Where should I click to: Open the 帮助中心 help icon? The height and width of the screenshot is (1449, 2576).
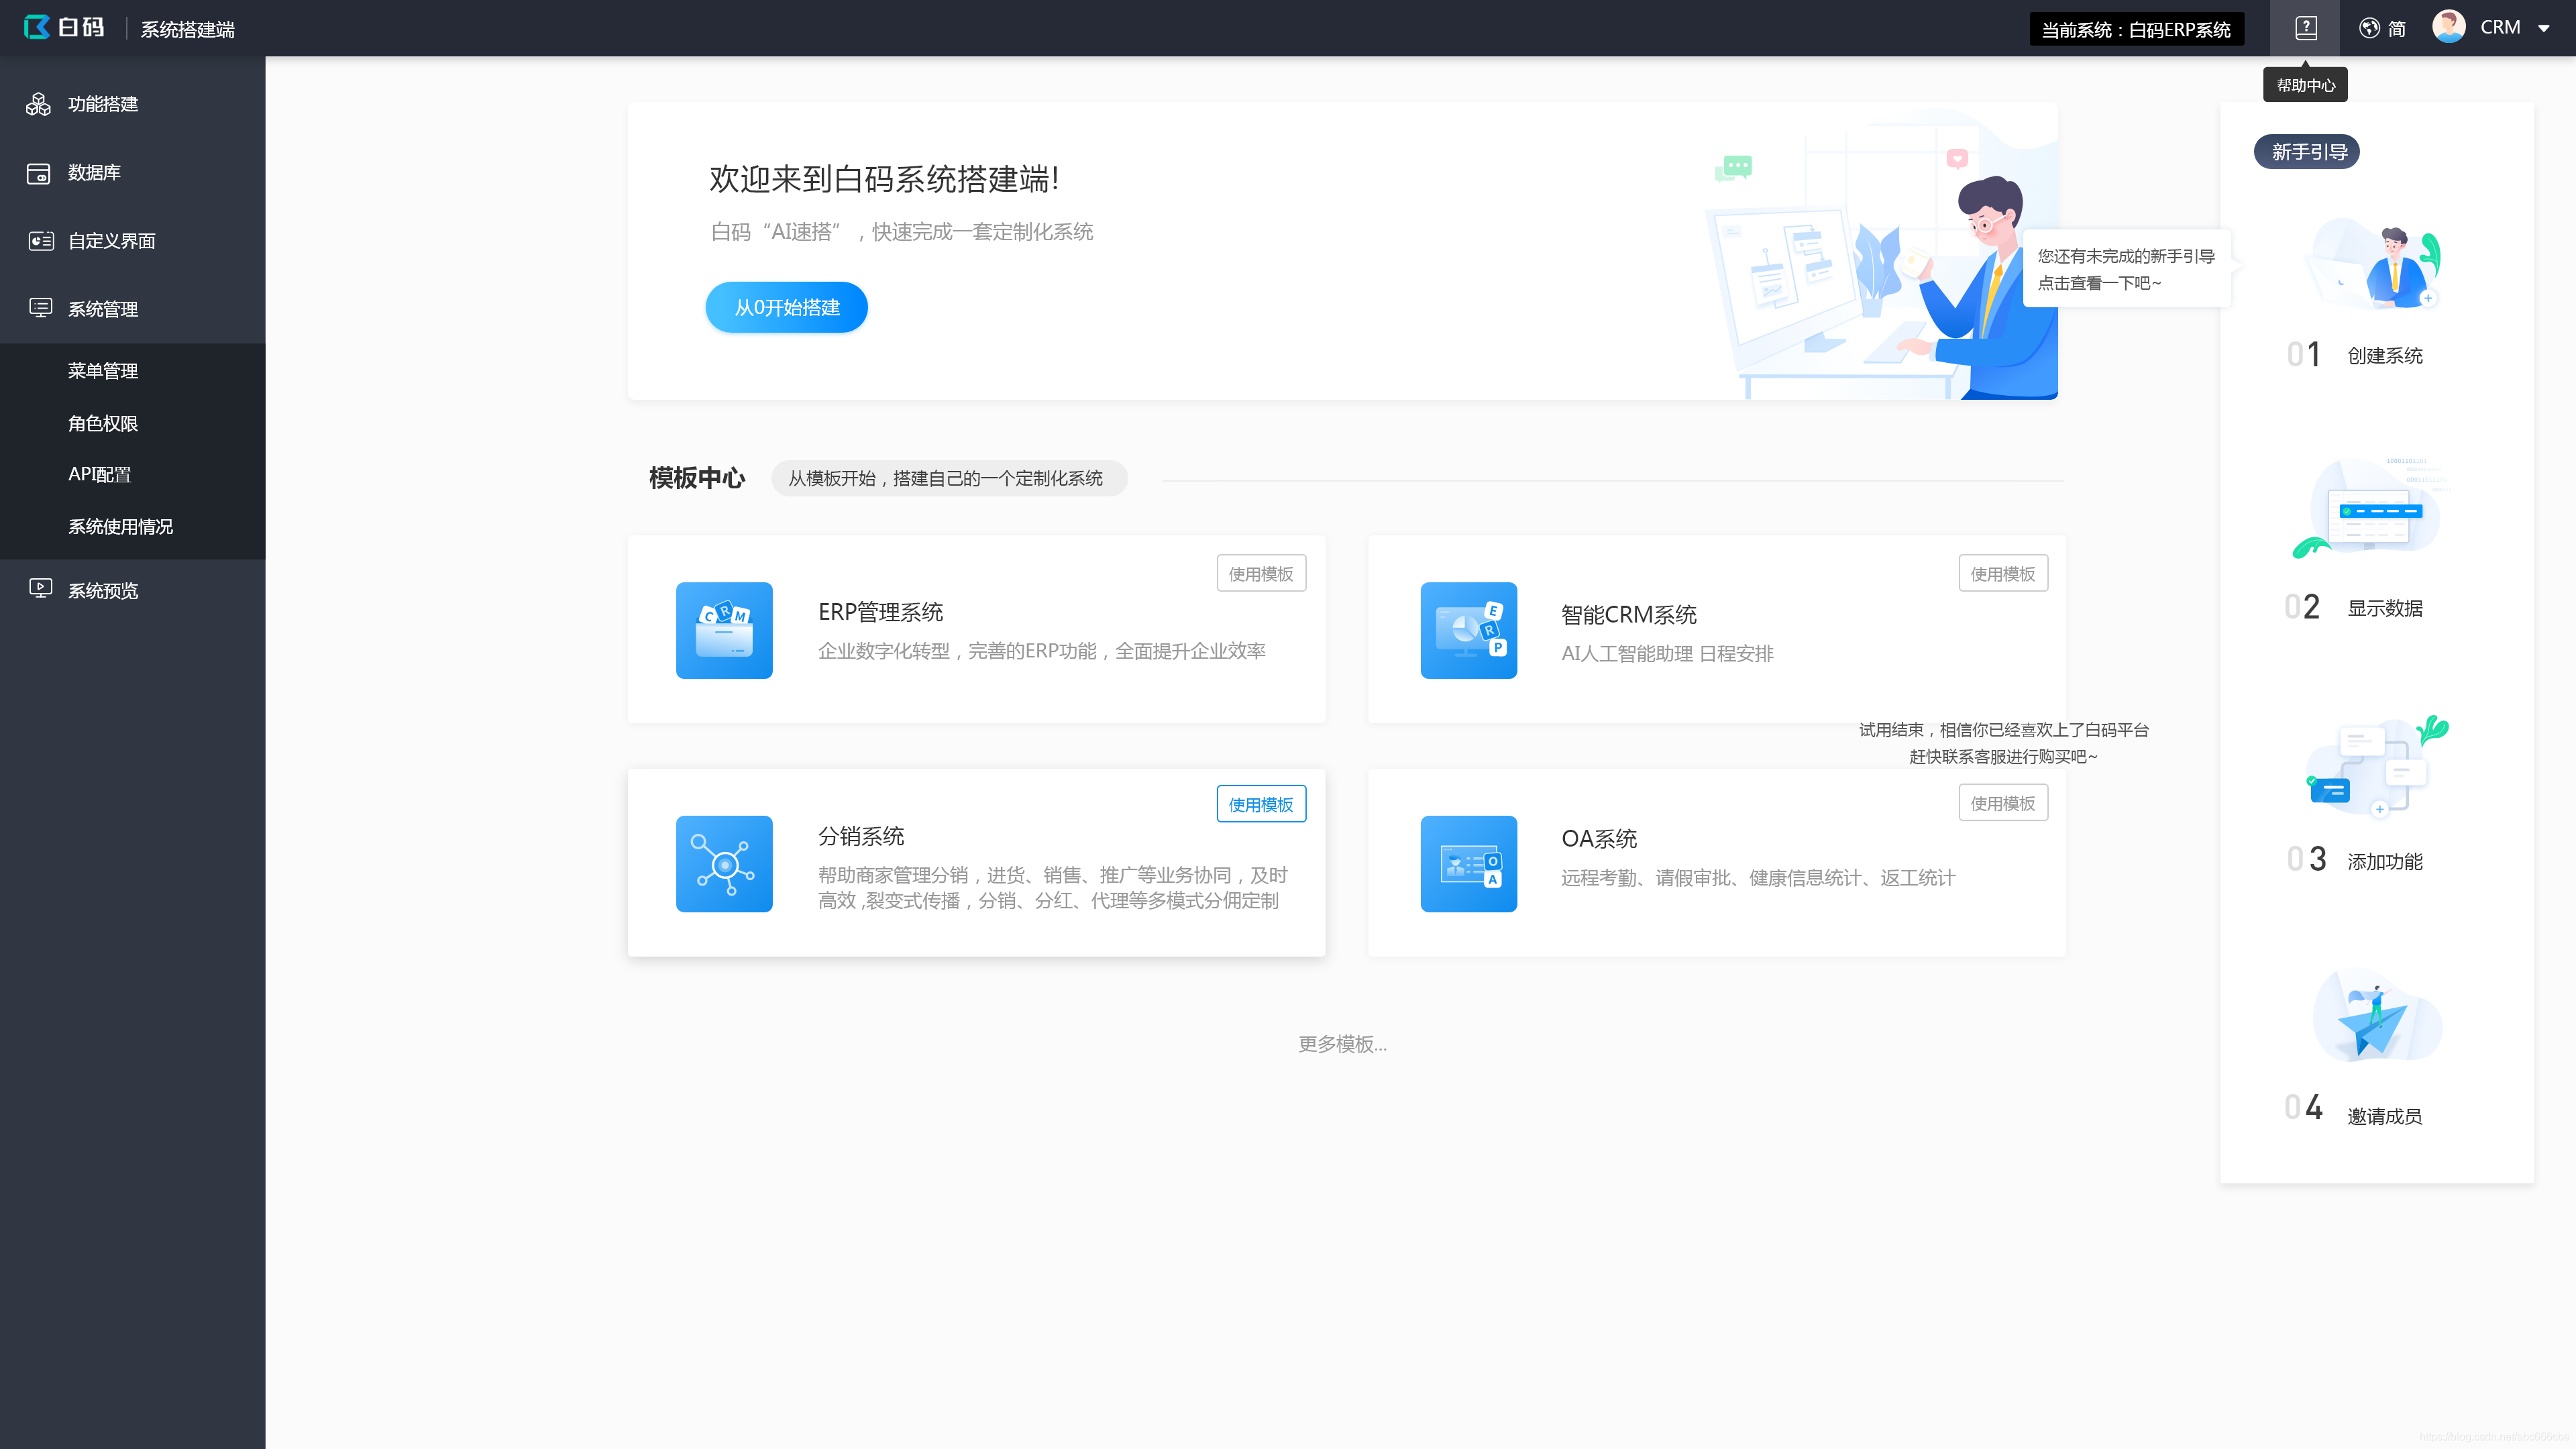pos(2305,27)
